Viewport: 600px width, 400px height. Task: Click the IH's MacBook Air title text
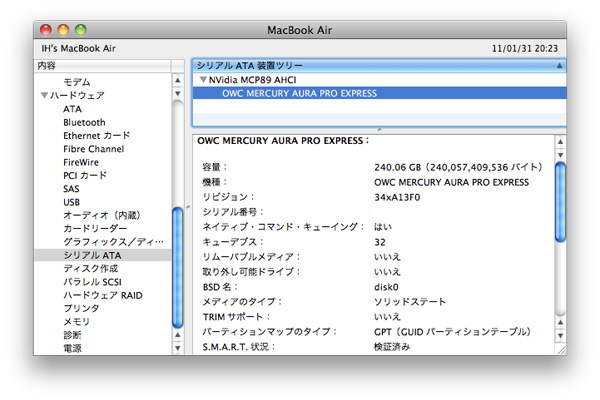point(78,49)
